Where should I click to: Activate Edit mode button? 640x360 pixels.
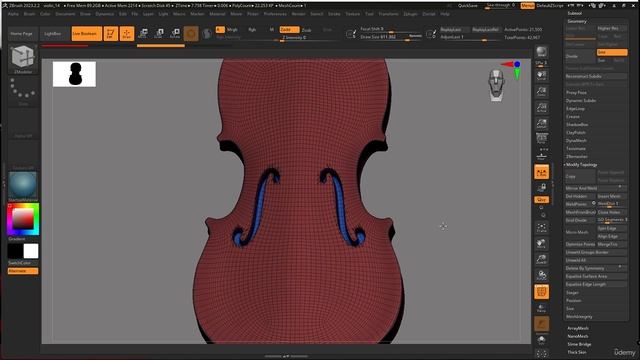111,33
